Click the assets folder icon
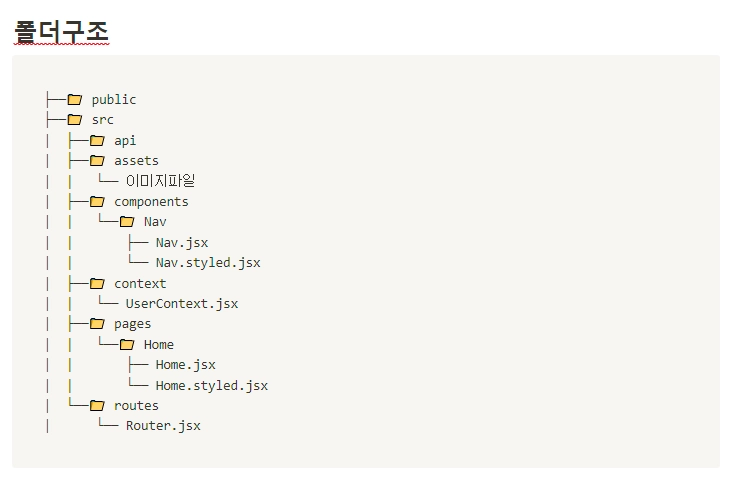 click(97, 160)
